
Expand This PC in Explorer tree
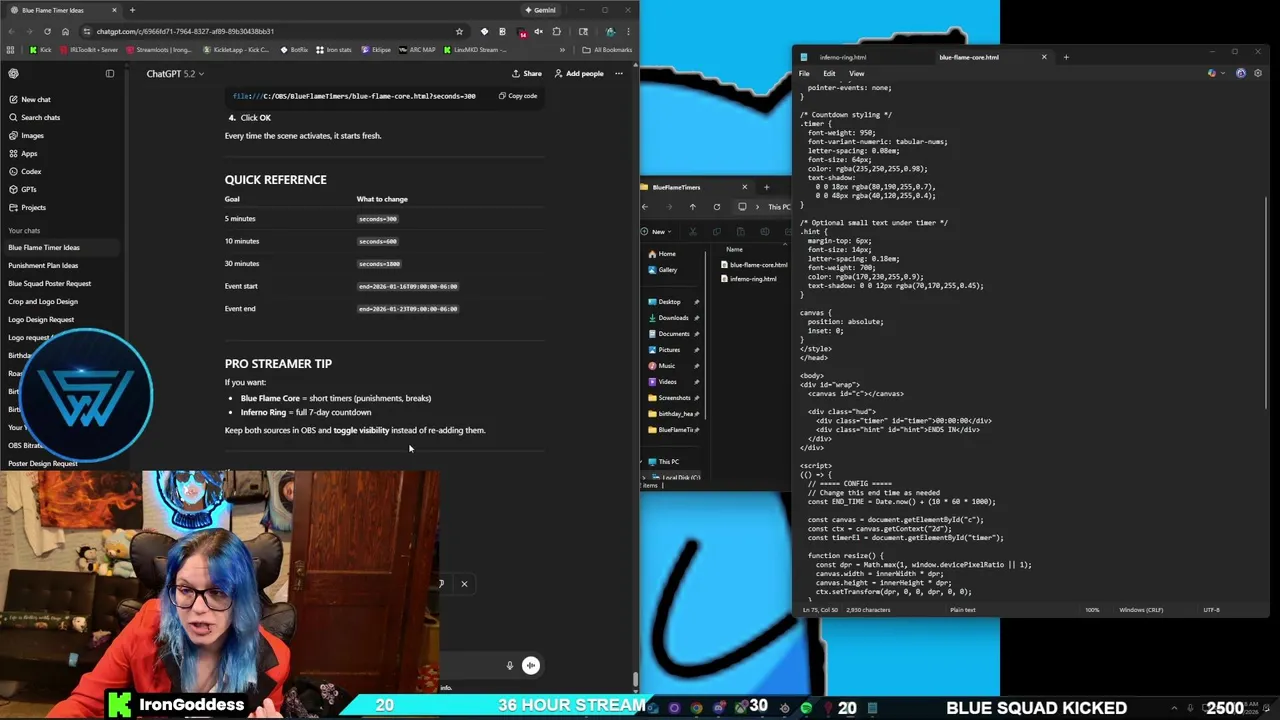(643, 462)
